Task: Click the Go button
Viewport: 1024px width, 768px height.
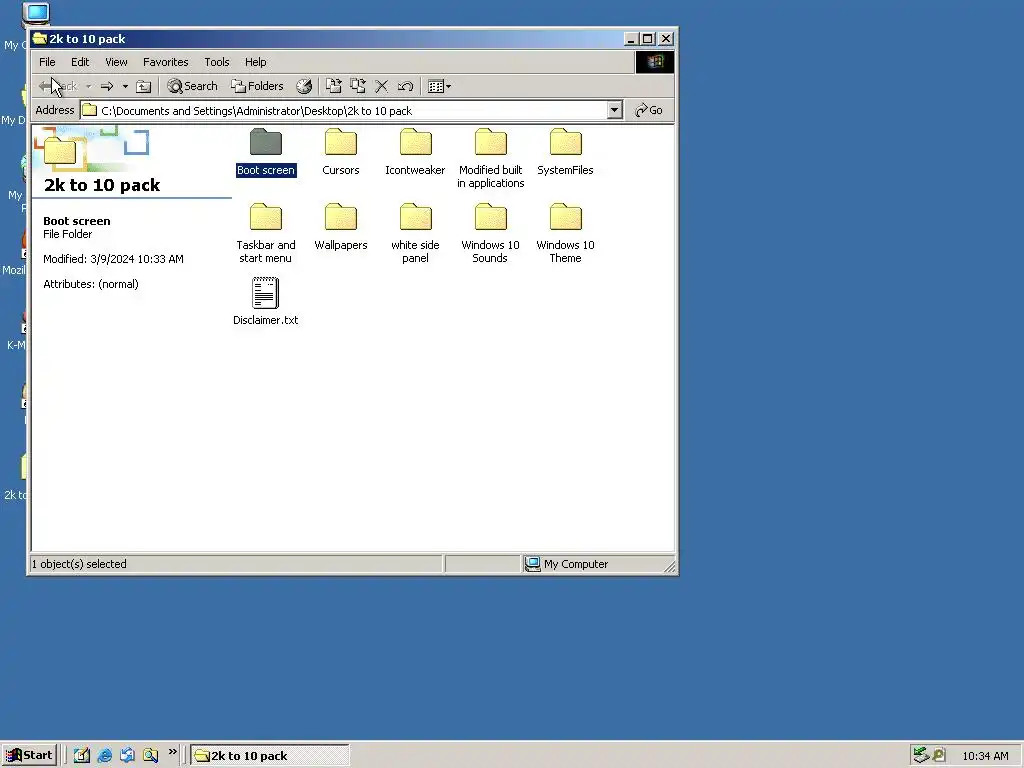Action: (x=648, y=110)
